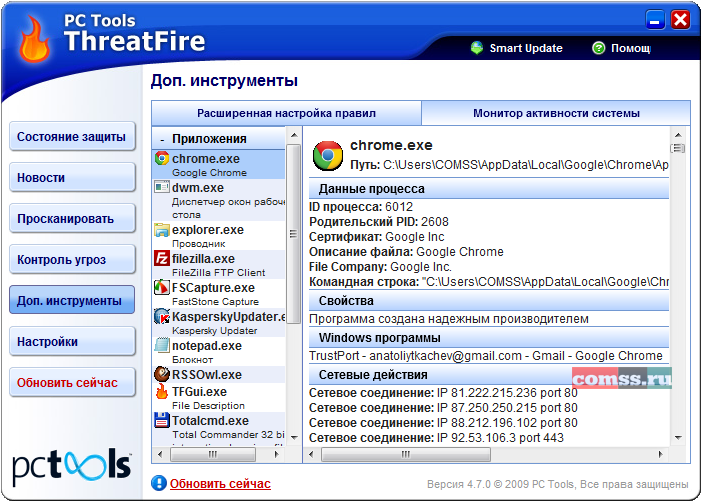Screen dimensions: 702x502
Task: Click the KasperskyUpdater icon
Action: (162, 316)
